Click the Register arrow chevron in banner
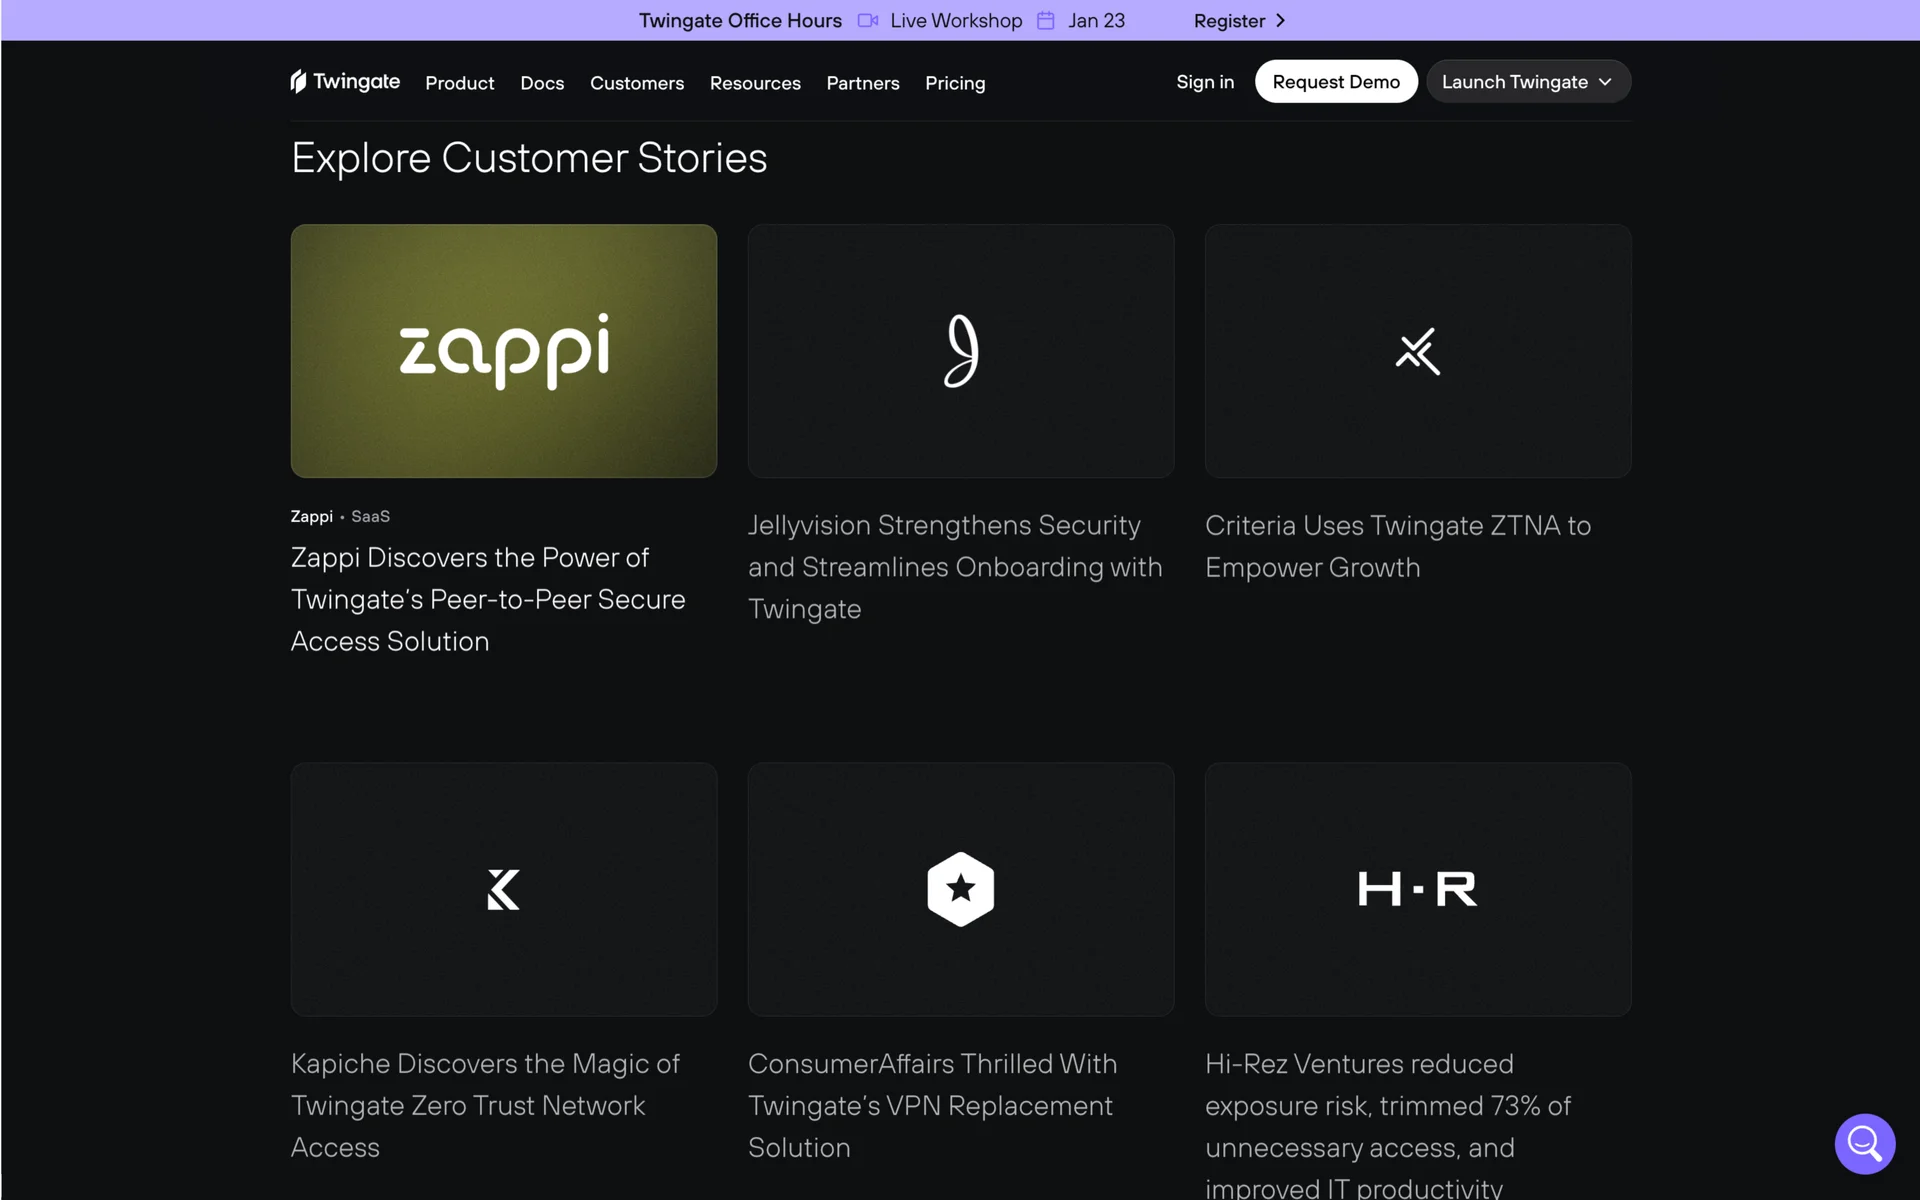Image resolution: width=1920 pixels, height=1200 pixels. [1280, 21]
